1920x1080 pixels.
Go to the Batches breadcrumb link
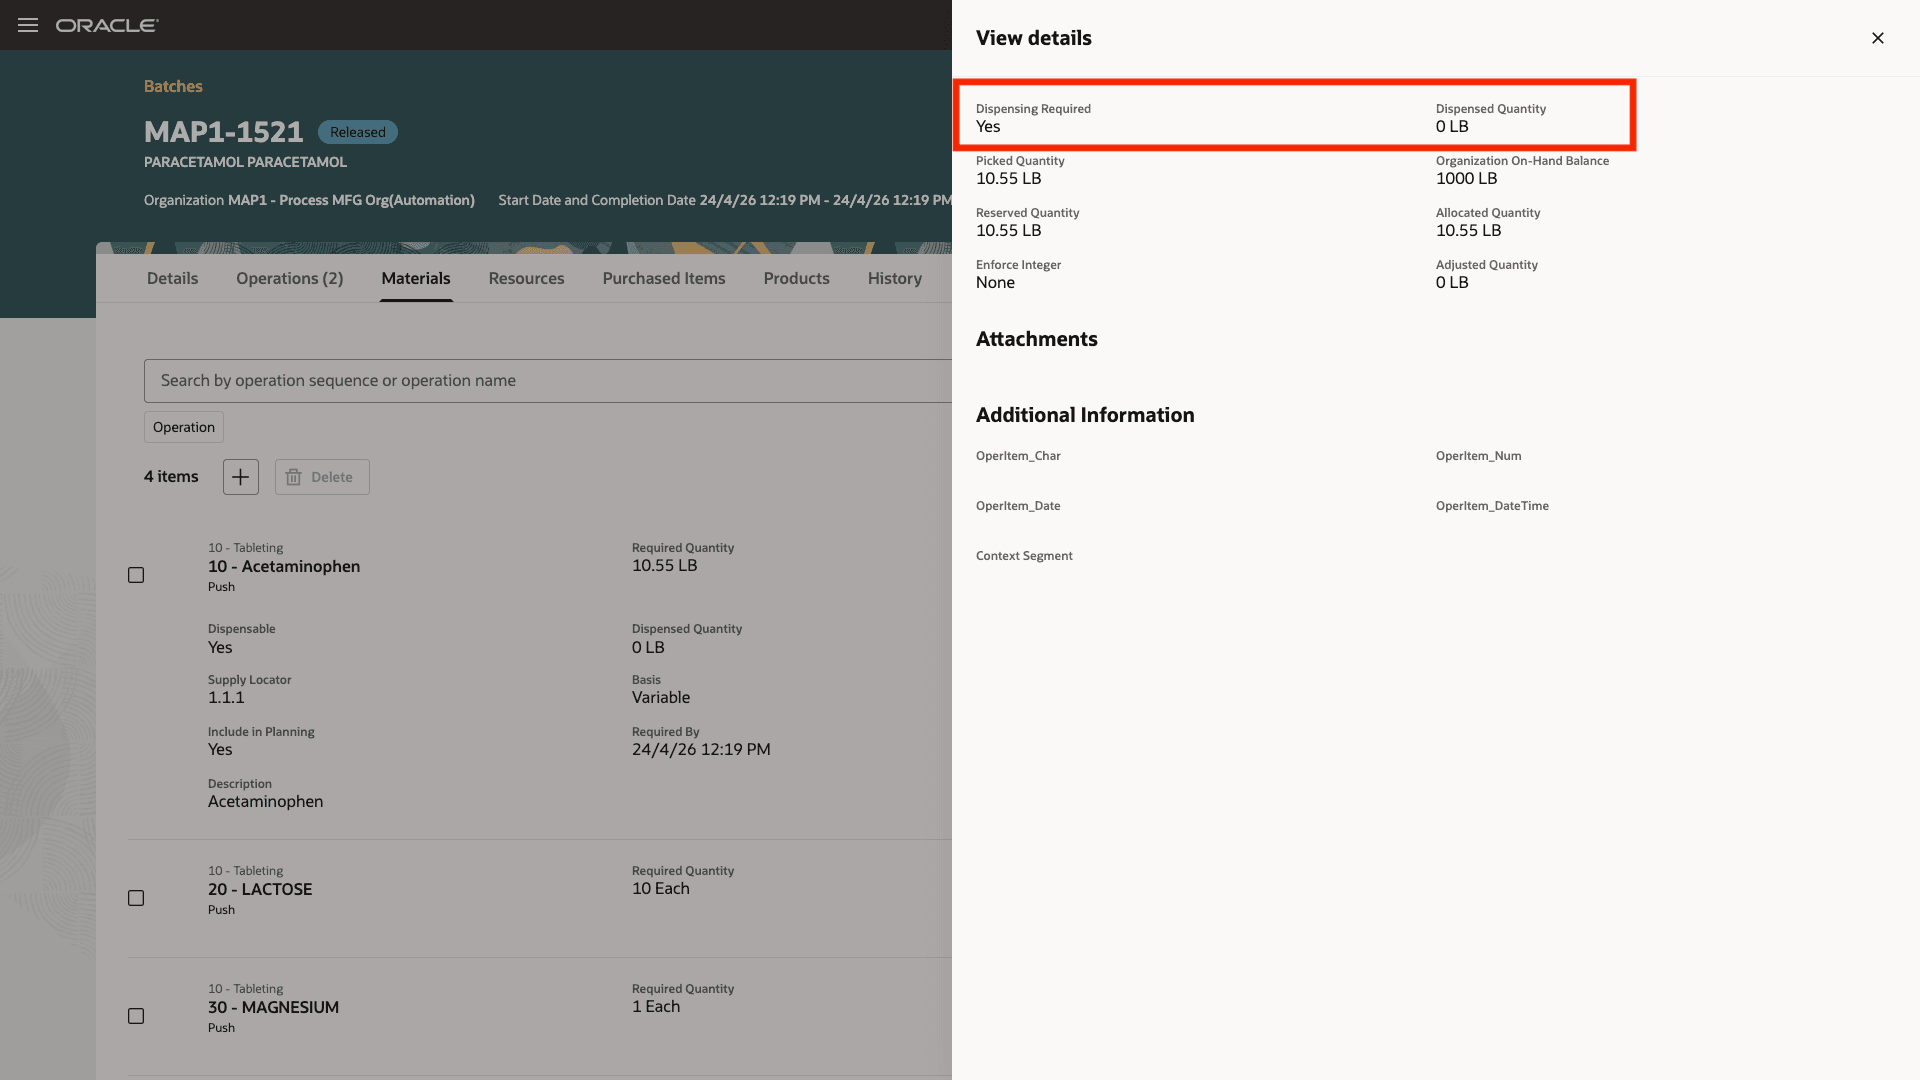click(x=173, y=86)
